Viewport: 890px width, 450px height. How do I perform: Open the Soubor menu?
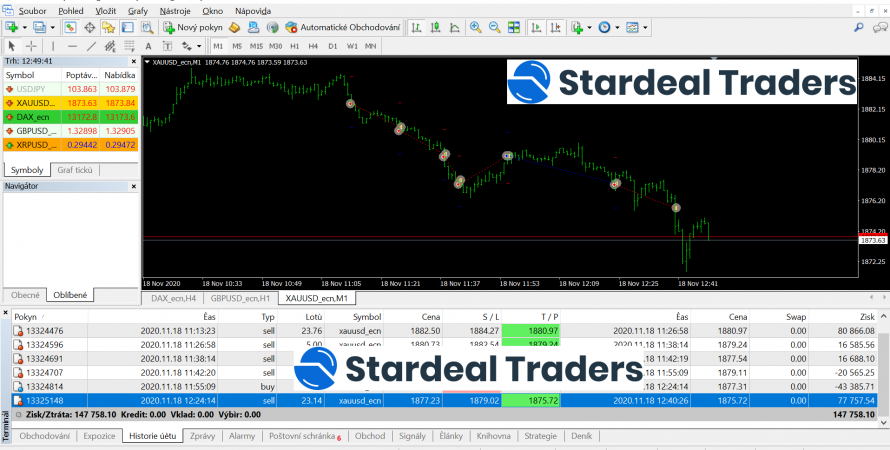pyautogui.click(x=33, y=11)
